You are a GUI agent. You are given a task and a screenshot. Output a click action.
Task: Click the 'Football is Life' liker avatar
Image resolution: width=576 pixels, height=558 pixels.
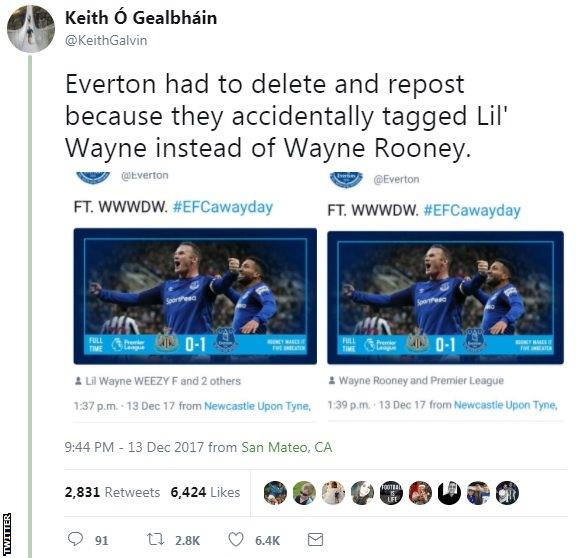point(391,492)
